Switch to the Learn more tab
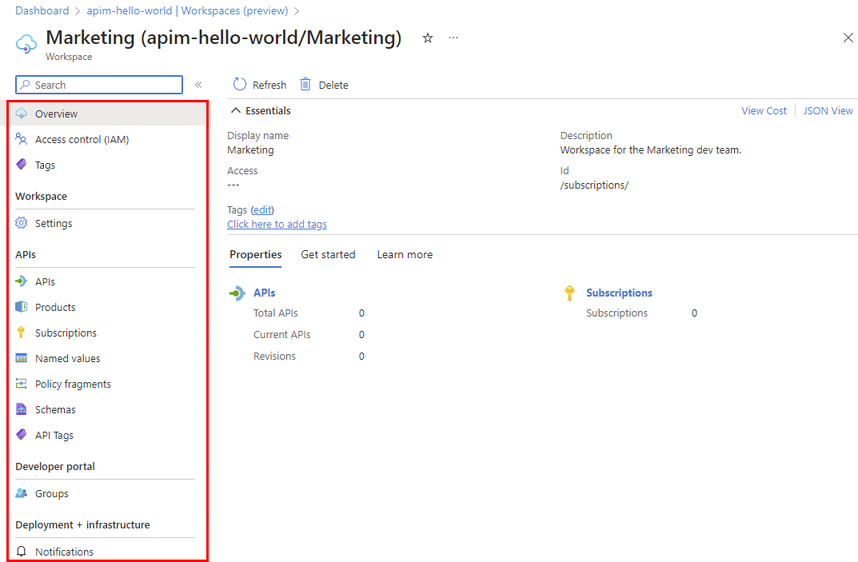The image size is (858, 562). coord(404,255)
